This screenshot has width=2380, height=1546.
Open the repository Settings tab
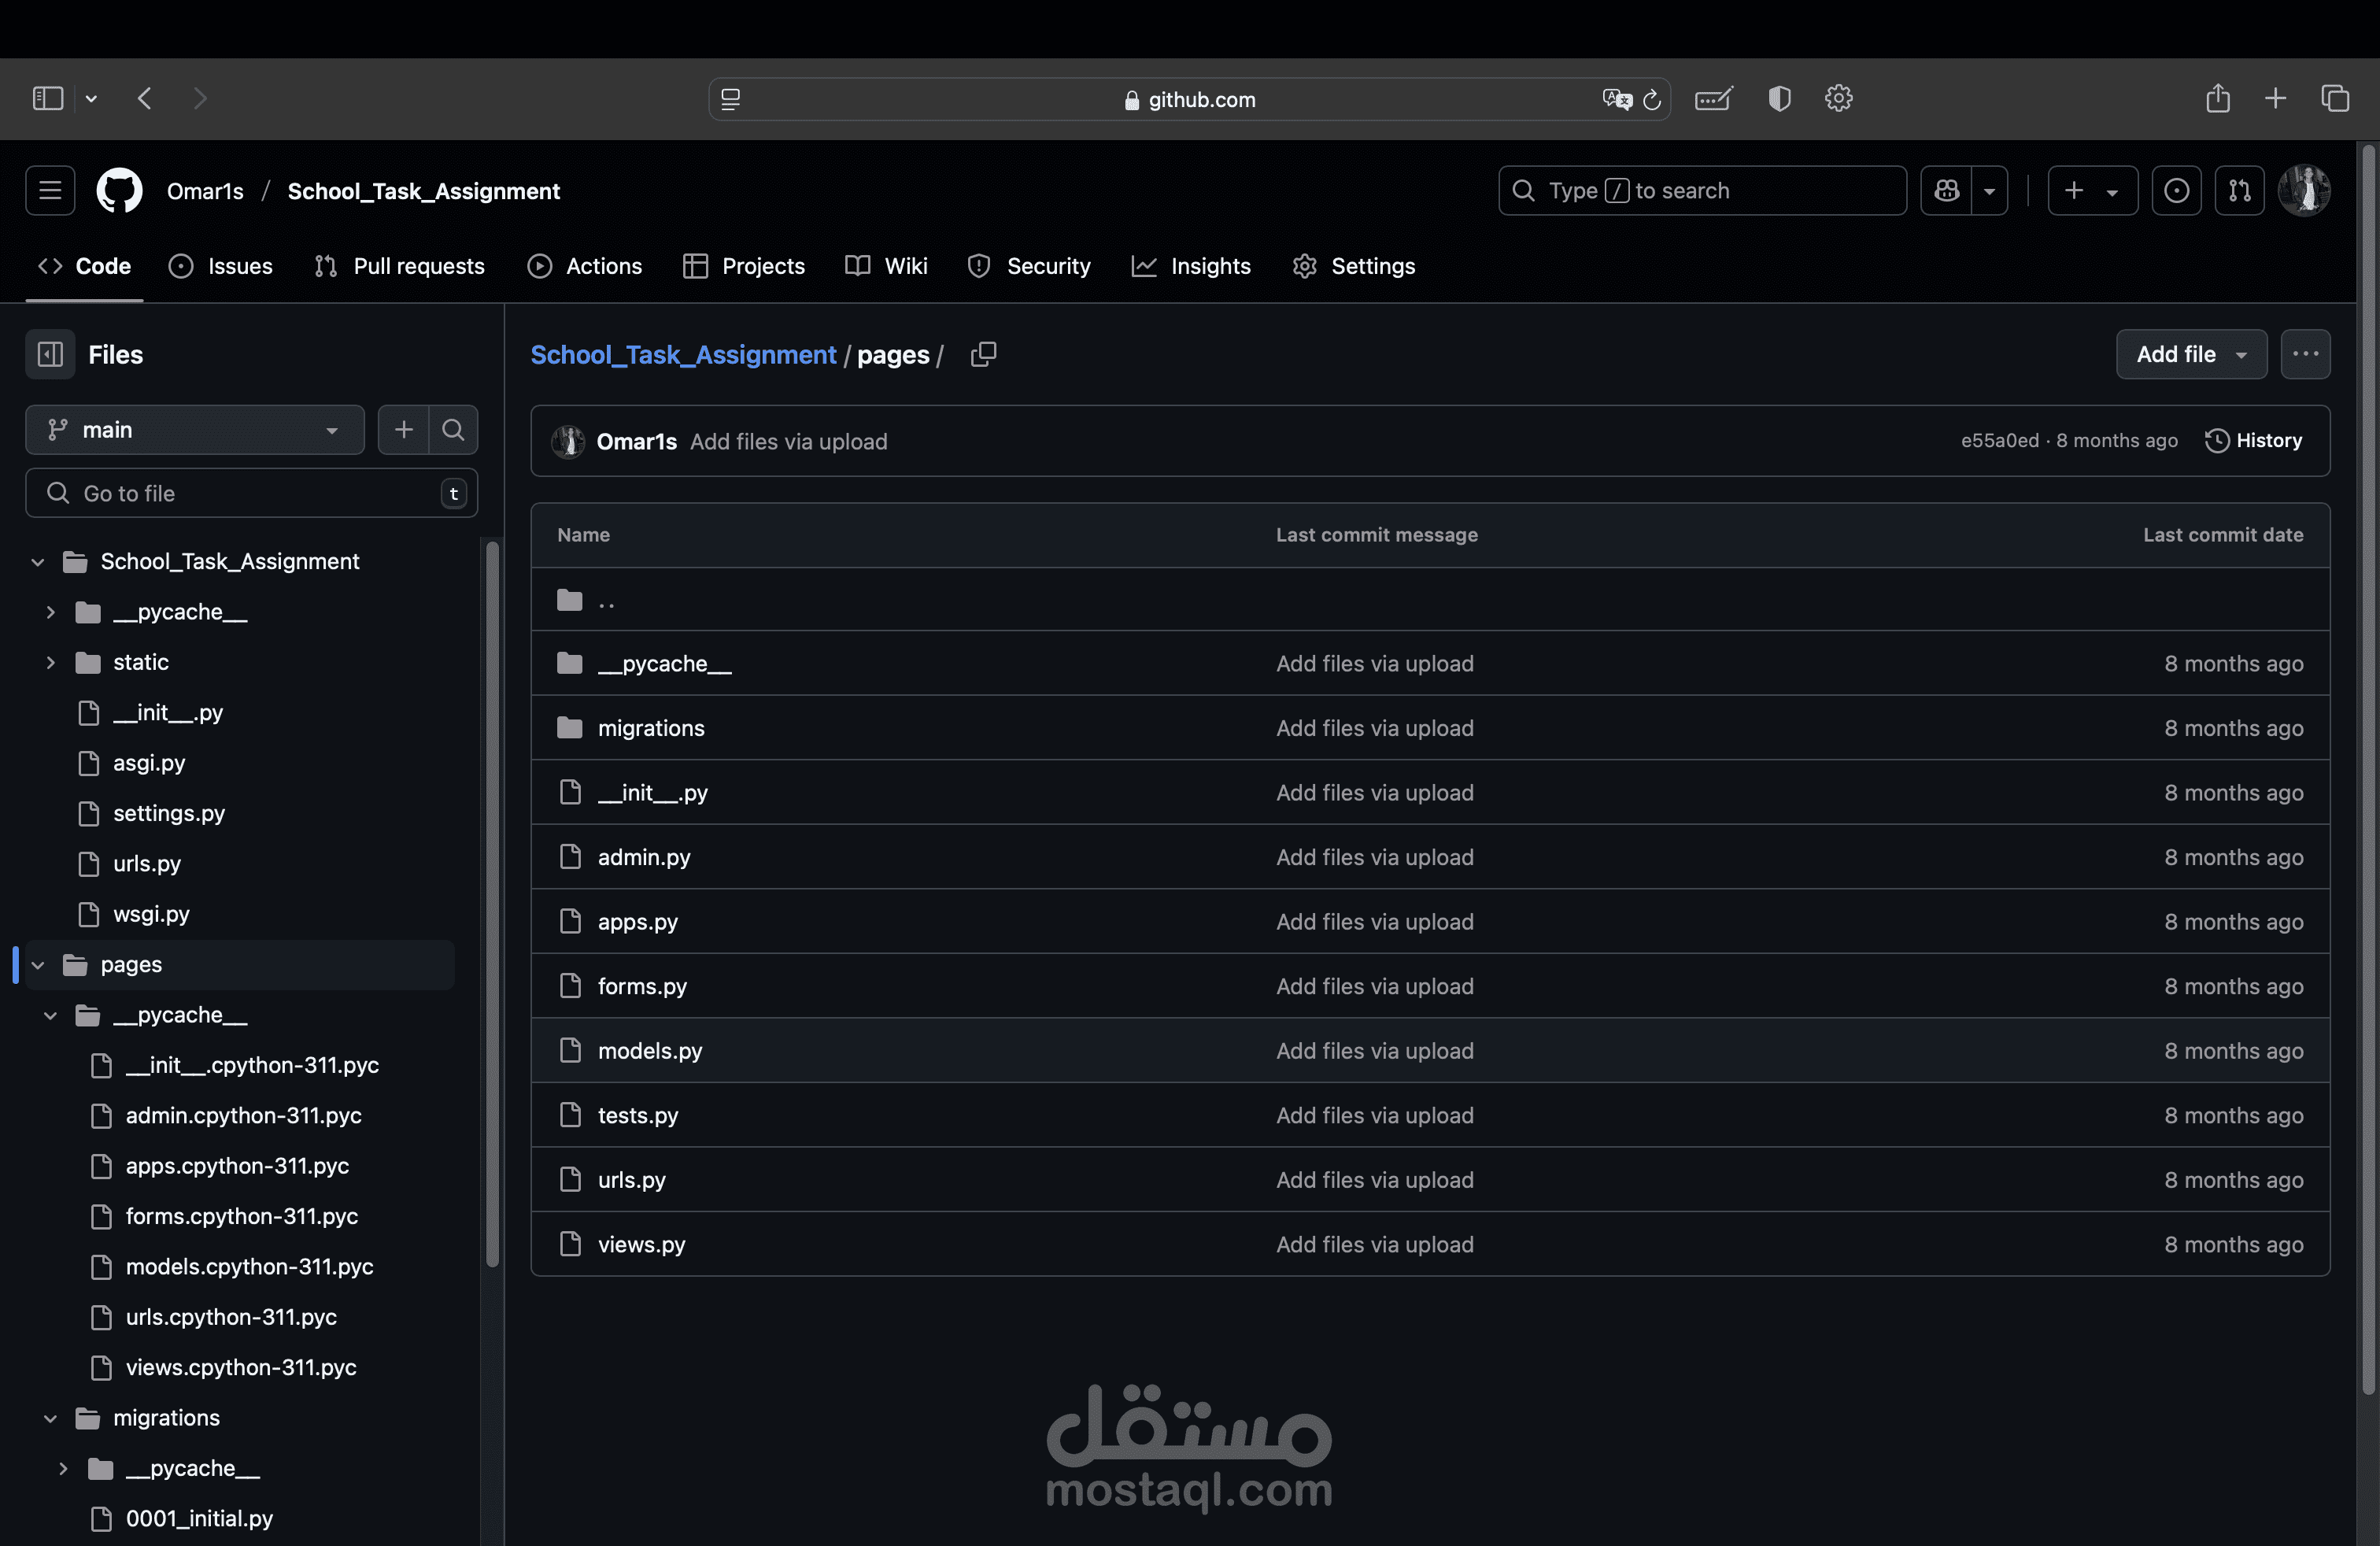pyautogui.click(x=1353, y=266)
